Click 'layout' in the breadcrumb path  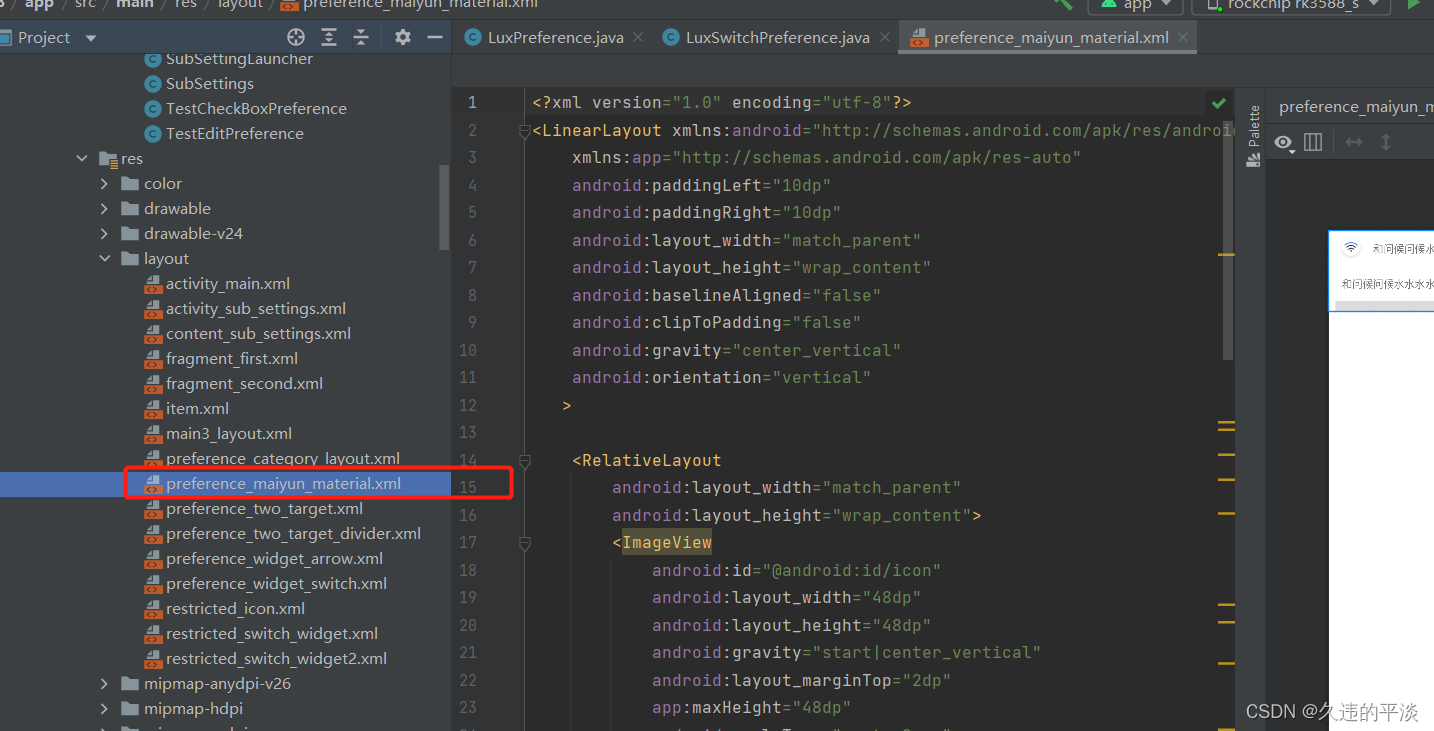coord(240,4)
